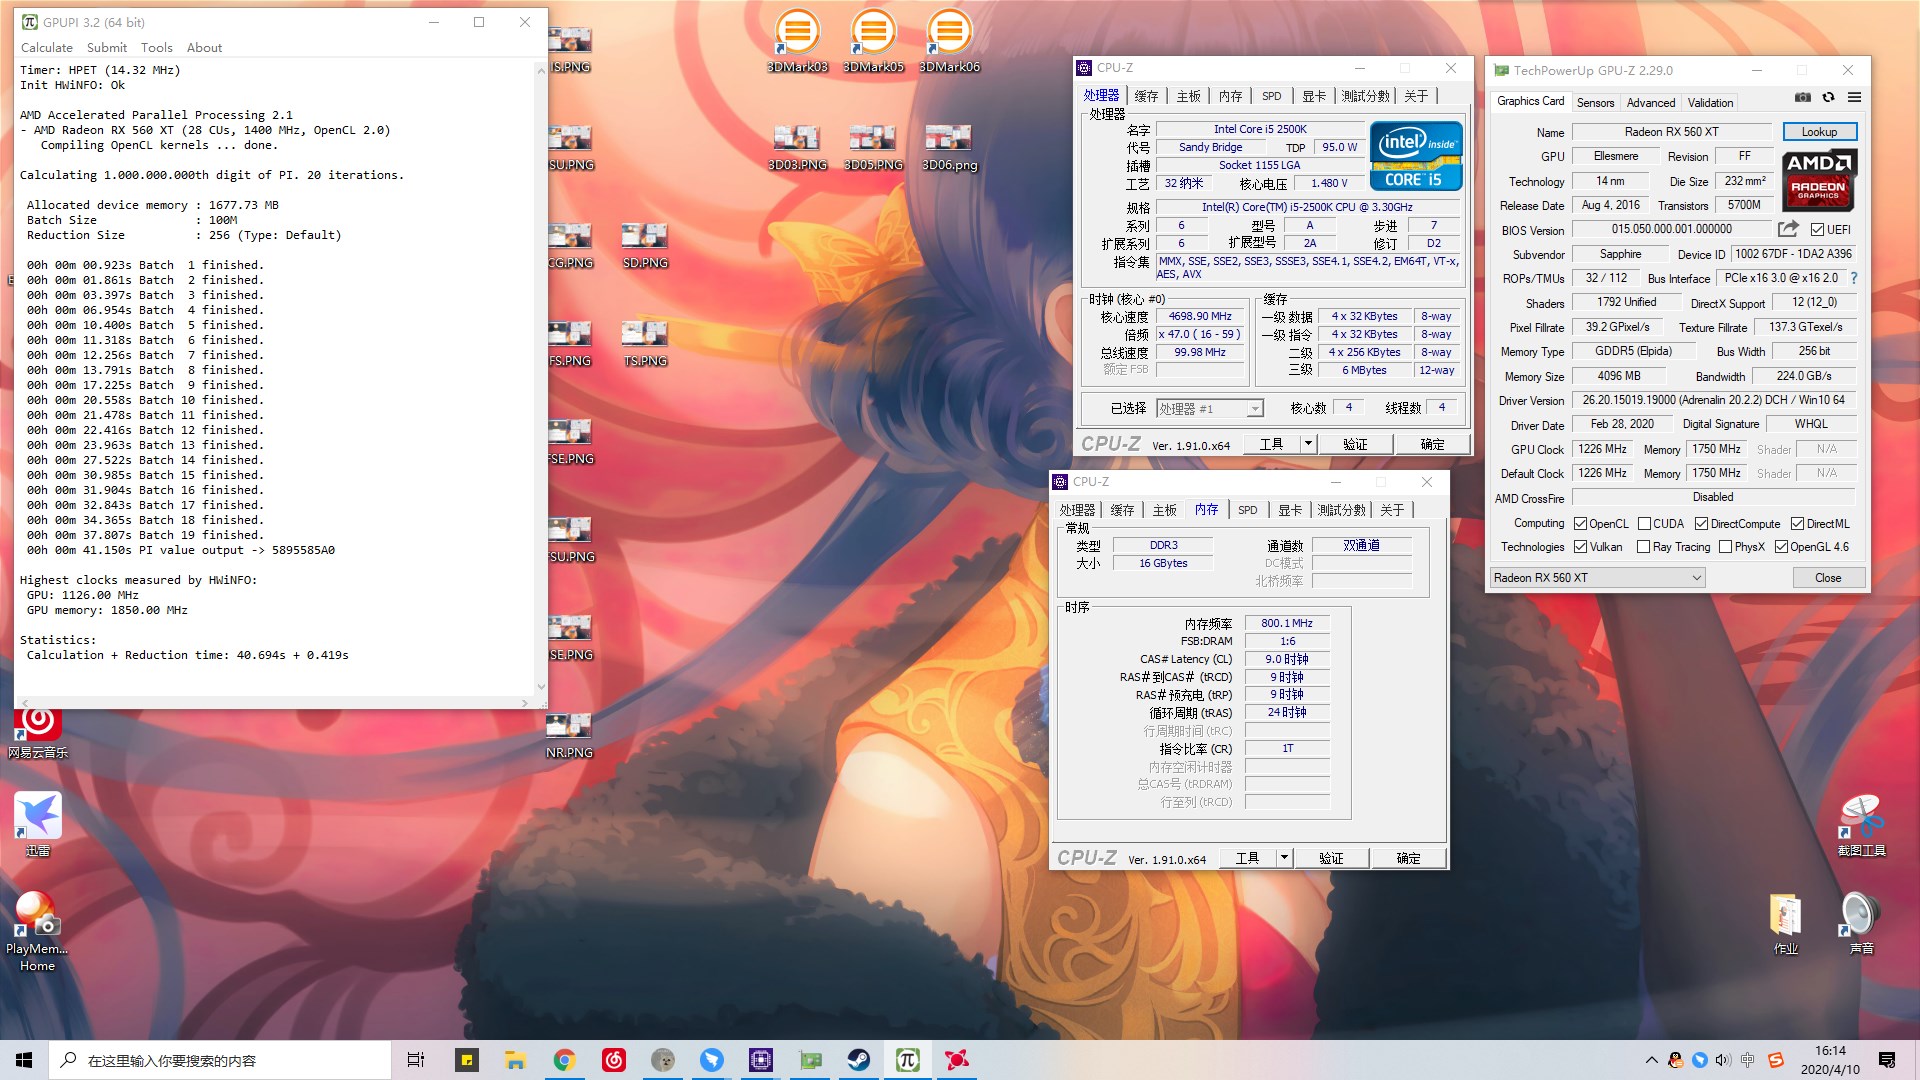Toggle the DirectCompute checkbox in GPU-Z

[x=1701, y=523]
